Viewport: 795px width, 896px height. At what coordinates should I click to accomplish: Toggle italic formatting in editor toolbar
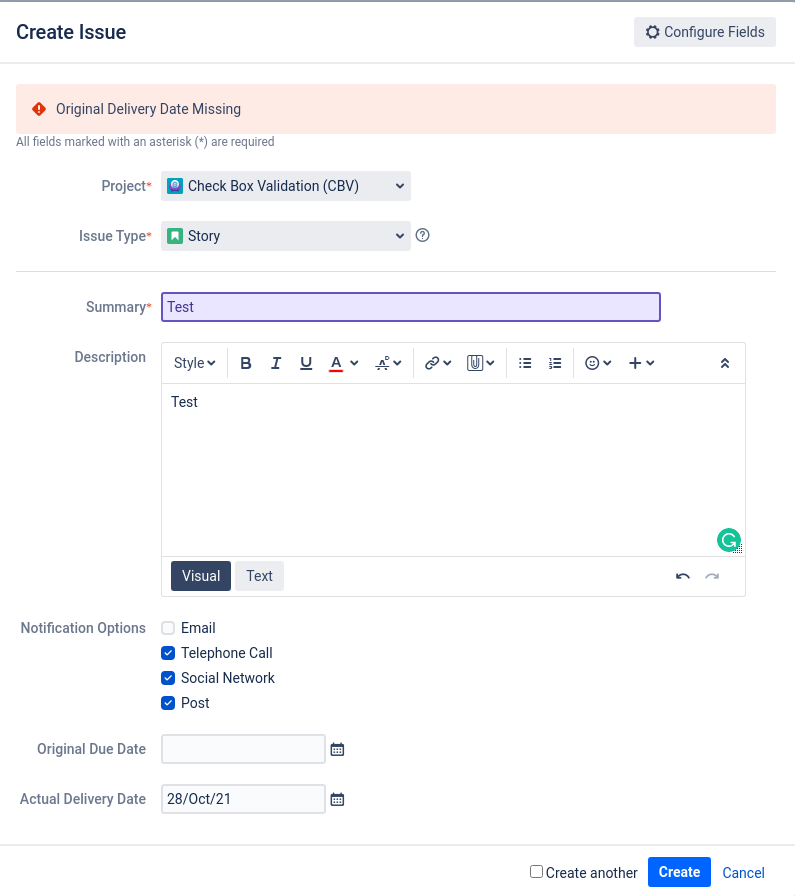tap(276, 363)
